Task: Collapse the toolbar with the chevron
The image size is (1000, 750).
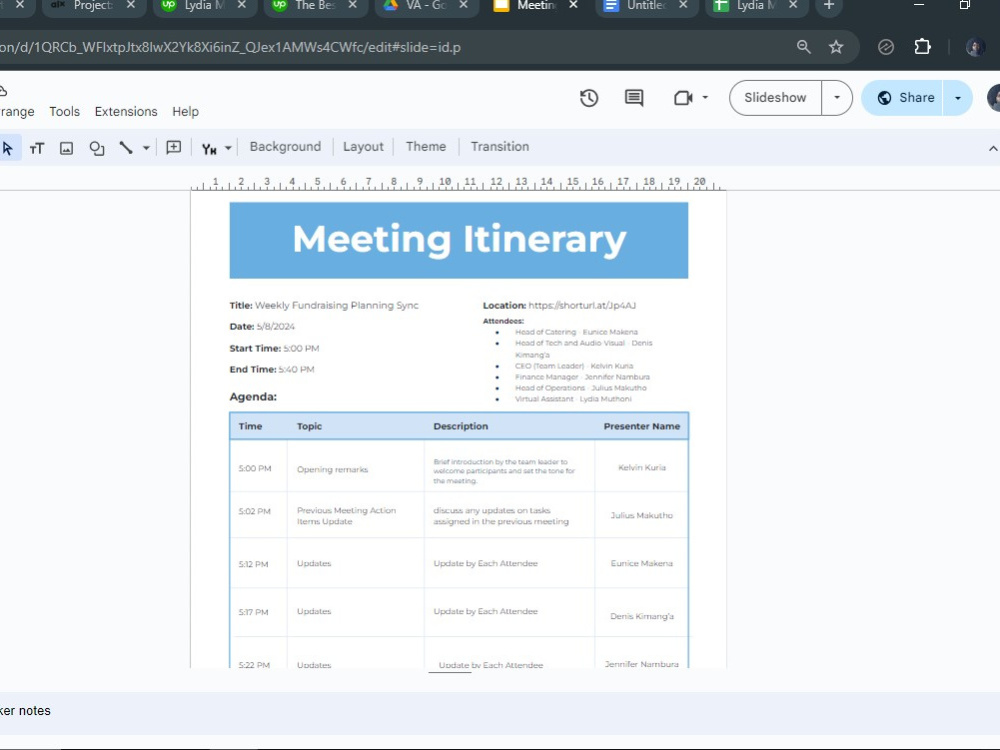Action: click(x=992, y=149)
